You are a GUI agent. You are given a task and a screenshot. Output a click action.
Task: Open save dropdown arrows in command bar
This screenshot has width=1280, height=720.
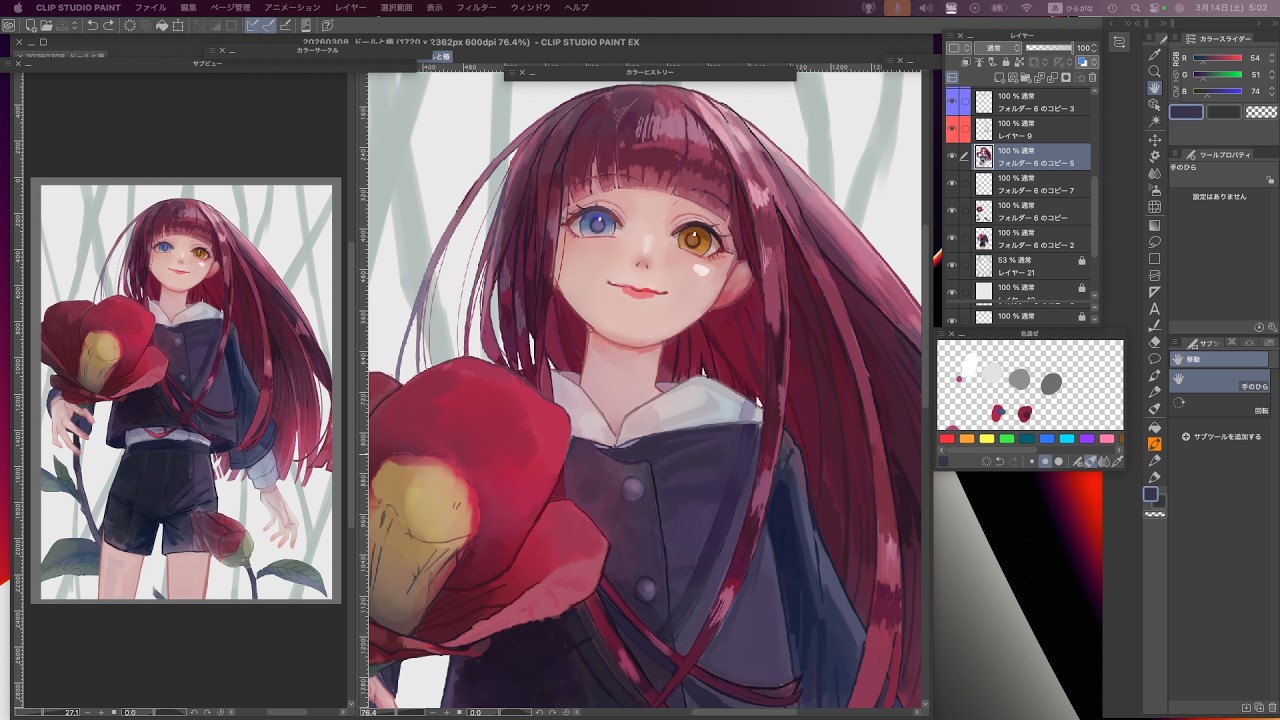coord(77,25)
